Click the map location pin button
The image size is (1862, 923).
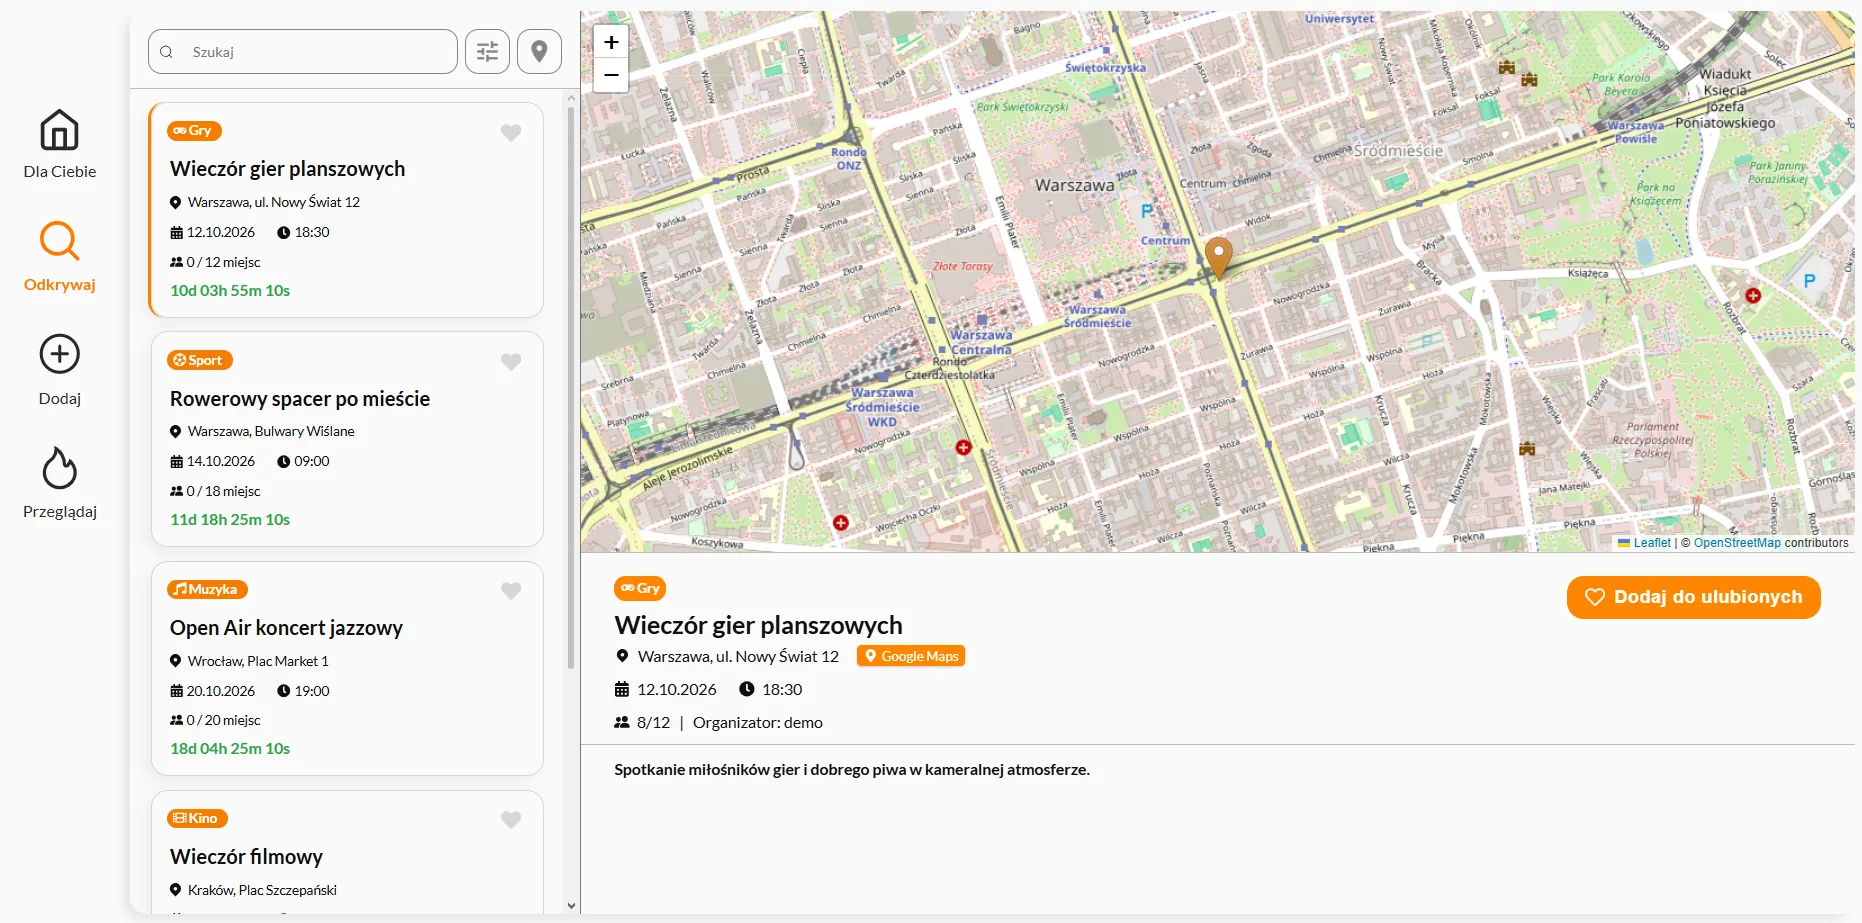pos(539,51)
